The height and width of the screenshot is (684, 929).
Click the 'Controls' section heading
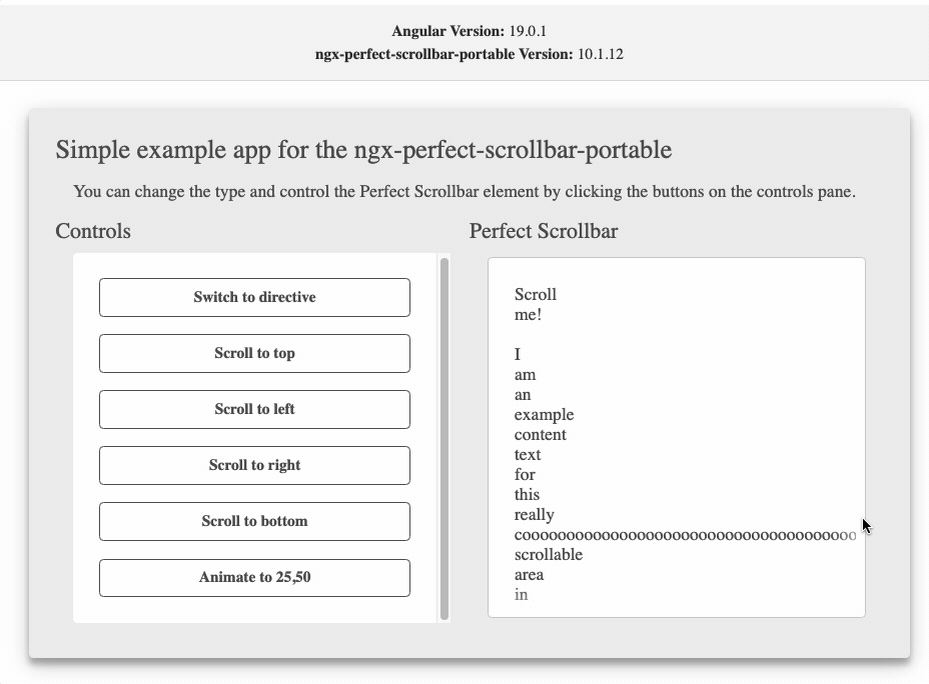[93, 231]
